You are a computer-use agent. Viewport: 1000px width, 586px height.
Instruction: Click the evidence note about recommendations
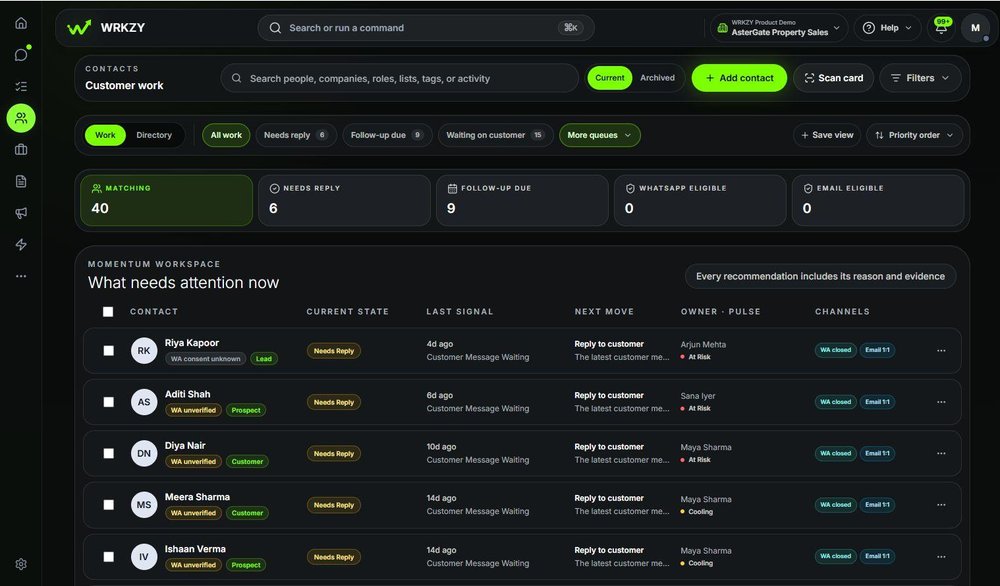pos(820,276)
